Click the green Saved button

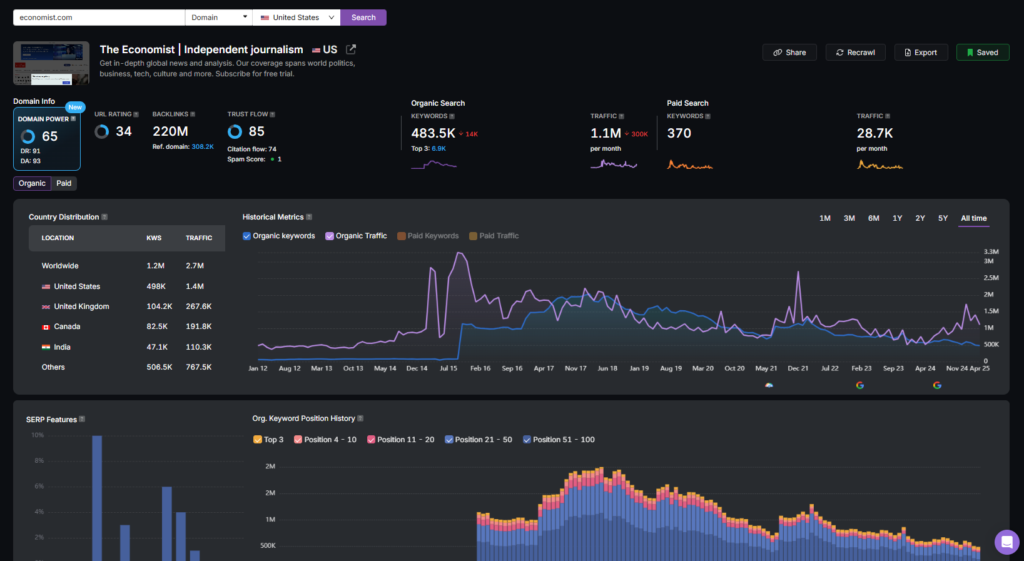pyautogui.click(x=983, y=52)
